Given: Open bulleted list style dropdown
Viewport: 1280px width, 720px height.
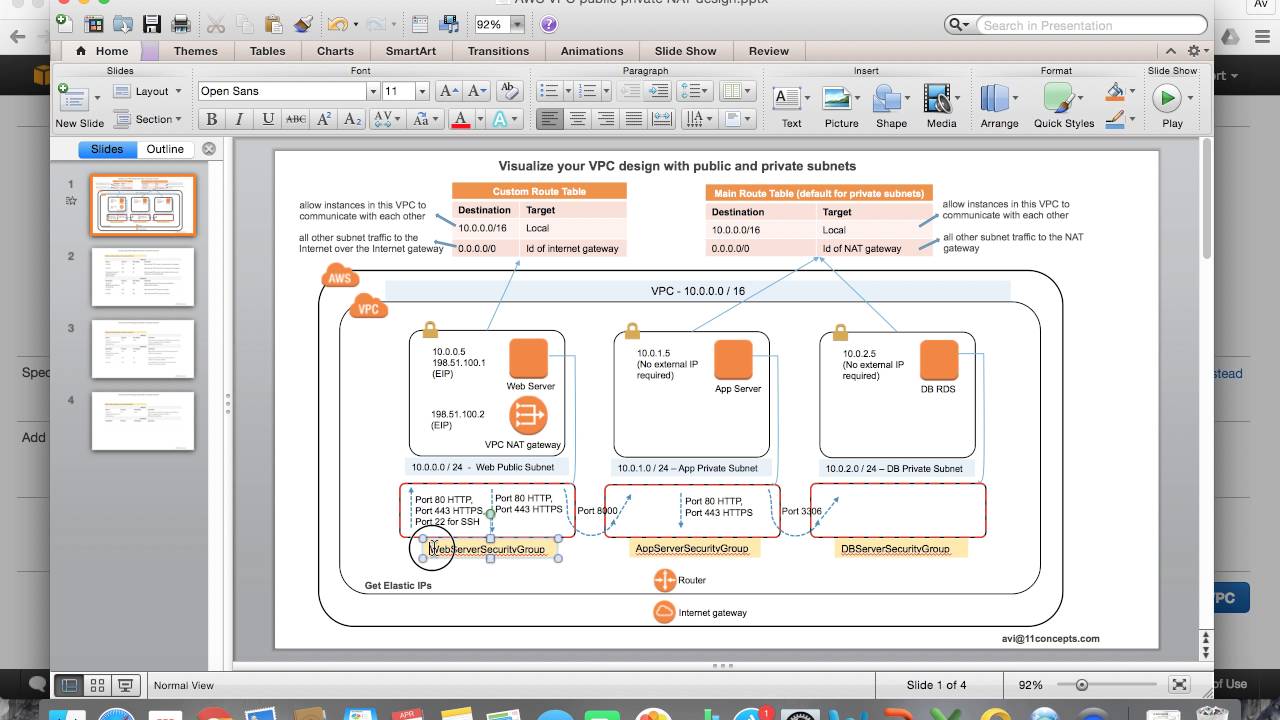Looking at the screenshot, I should pyautogui.click(x=568, y=91).
